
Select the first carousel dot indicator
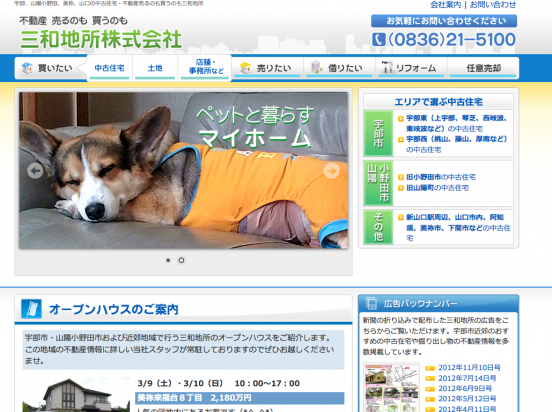tap(168, 260)
